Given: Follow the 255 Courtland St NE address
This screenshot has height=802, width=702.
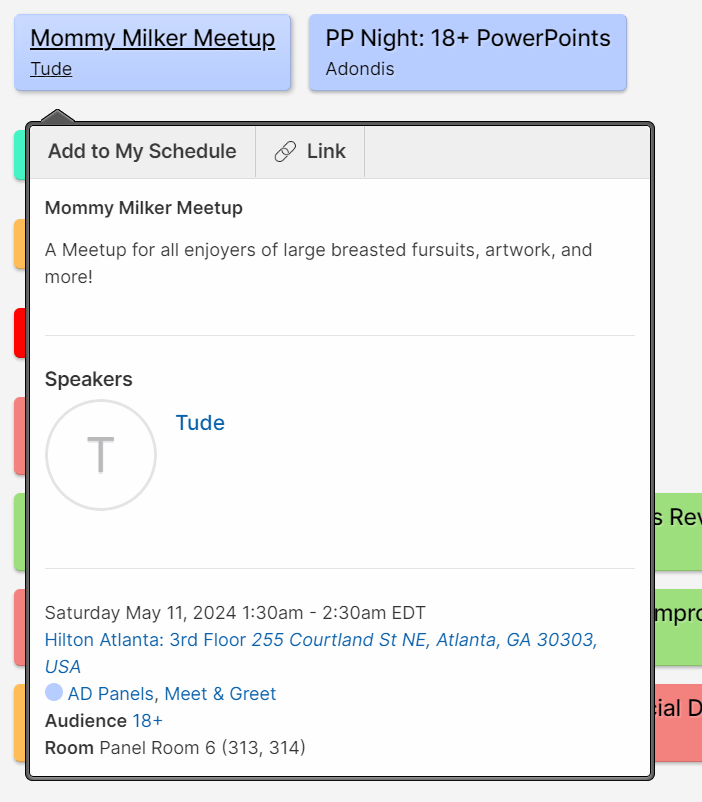Looking at the screenshot, I should [423, 640].
